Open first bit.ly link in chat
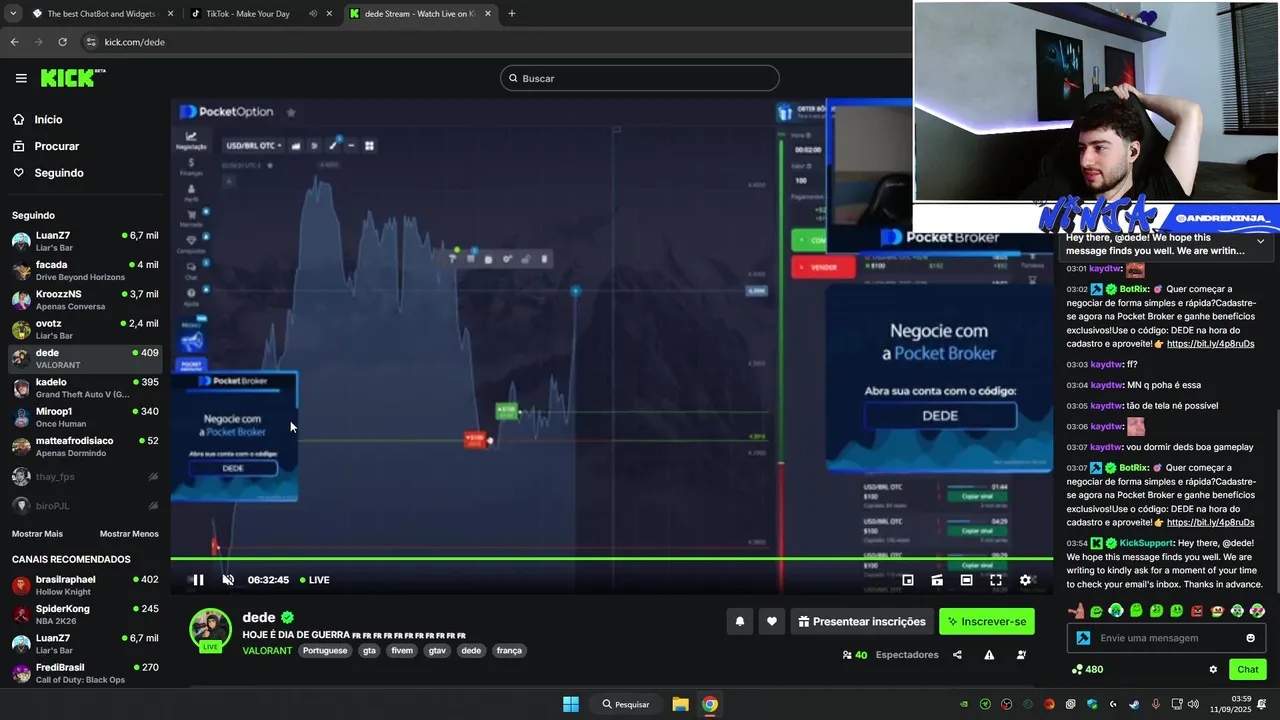Screen dimensions: 1280x720 (1210, 344)
